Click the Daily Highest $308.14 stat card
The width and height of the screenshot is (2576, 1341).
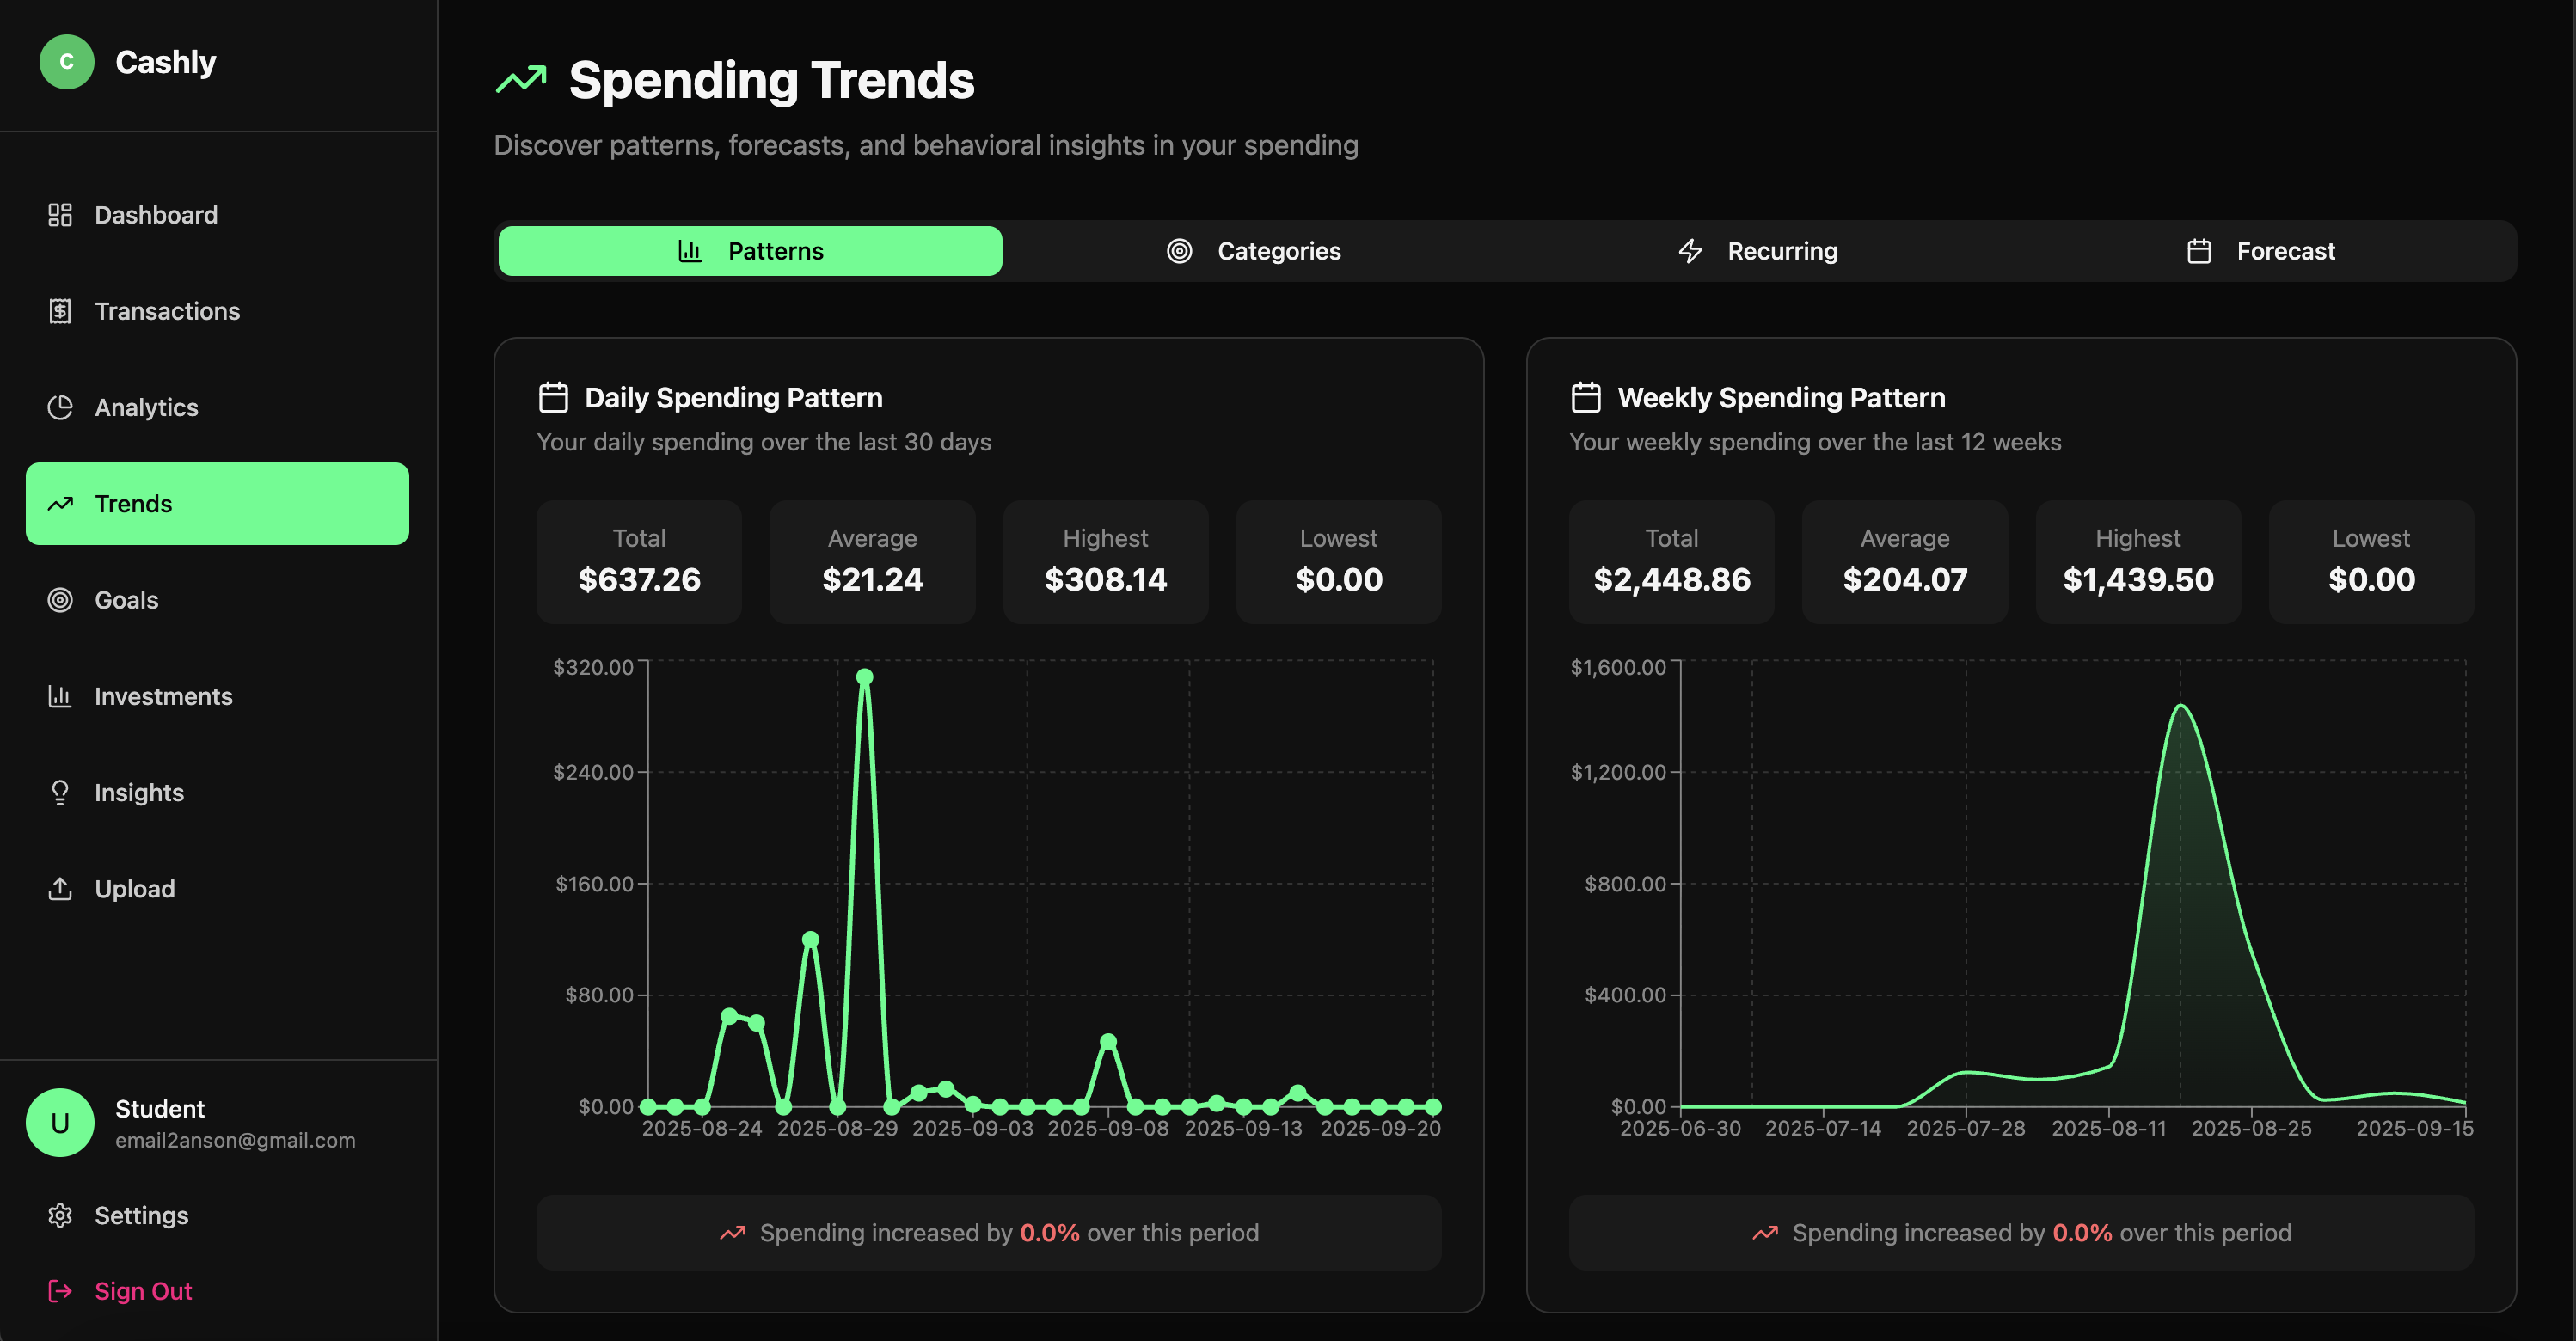click(1105, 562)
